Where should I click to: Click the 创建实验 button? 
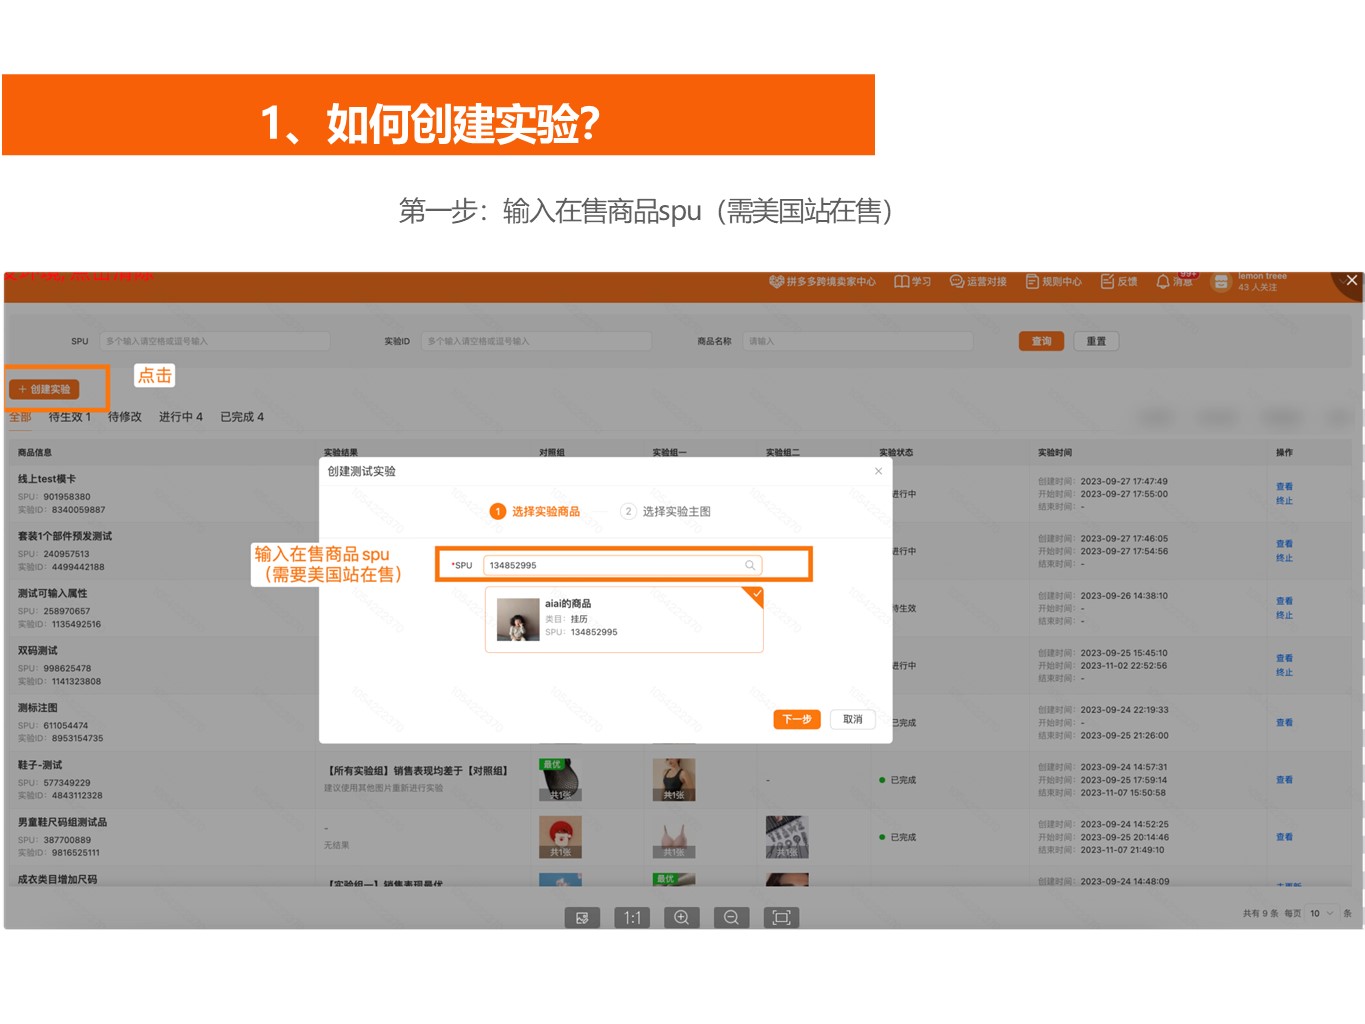[x=45, y=389]
